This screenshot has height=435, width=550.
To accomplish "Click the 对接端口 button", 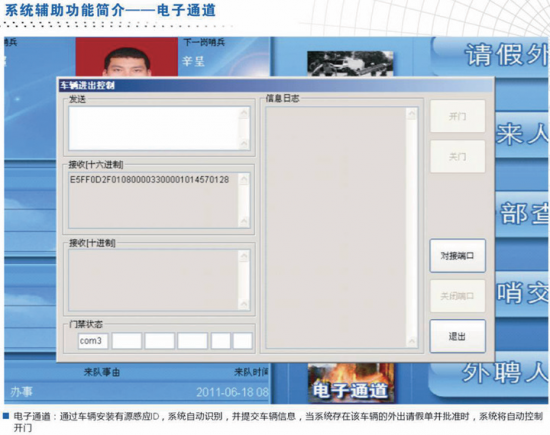I will click(x=458, y=256).
